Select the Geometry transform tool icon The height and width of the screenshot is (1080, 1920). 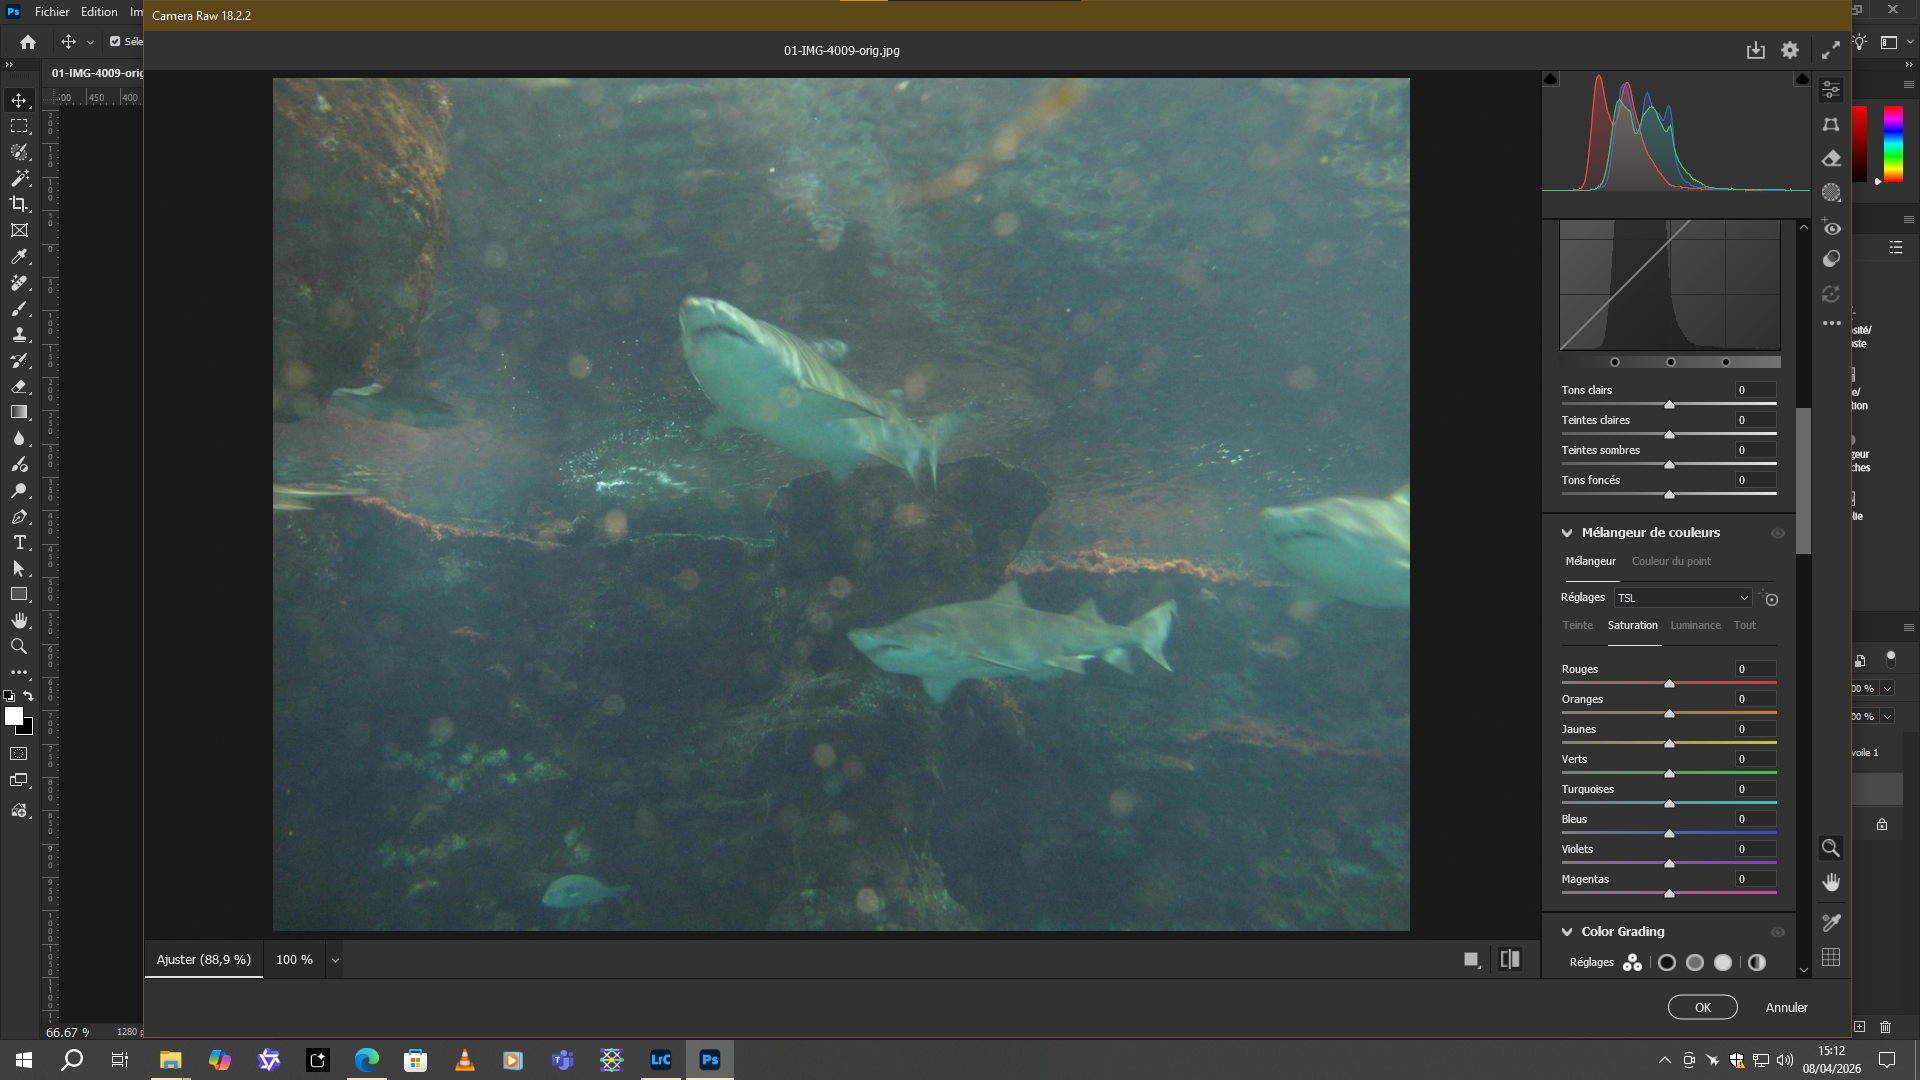1831,124
